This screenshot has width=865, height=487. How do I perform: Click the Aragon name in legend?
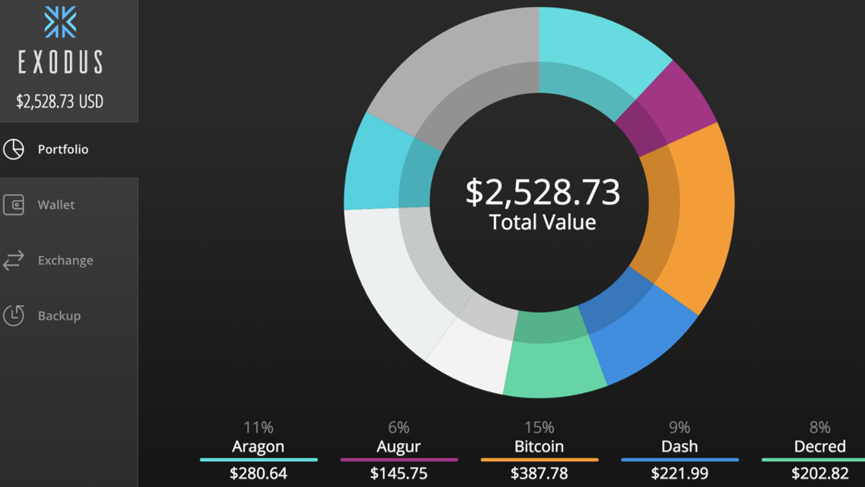(x=258, y=446)
